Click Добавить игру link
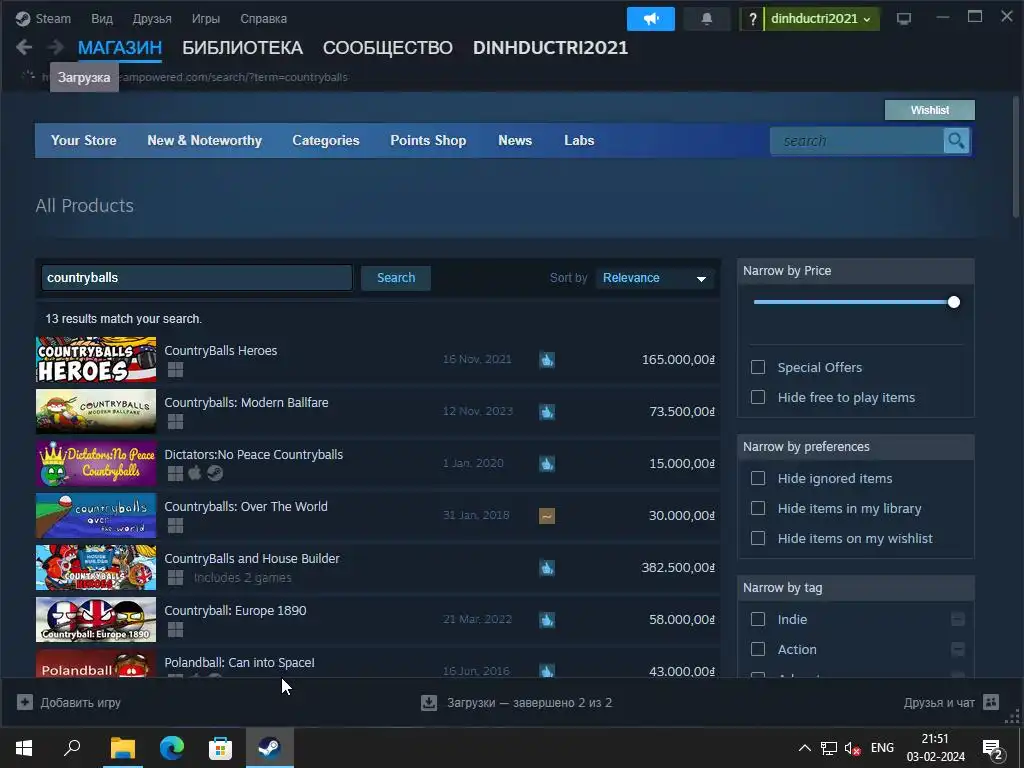This screenshot has width=1024, height=768. point(80,703)
